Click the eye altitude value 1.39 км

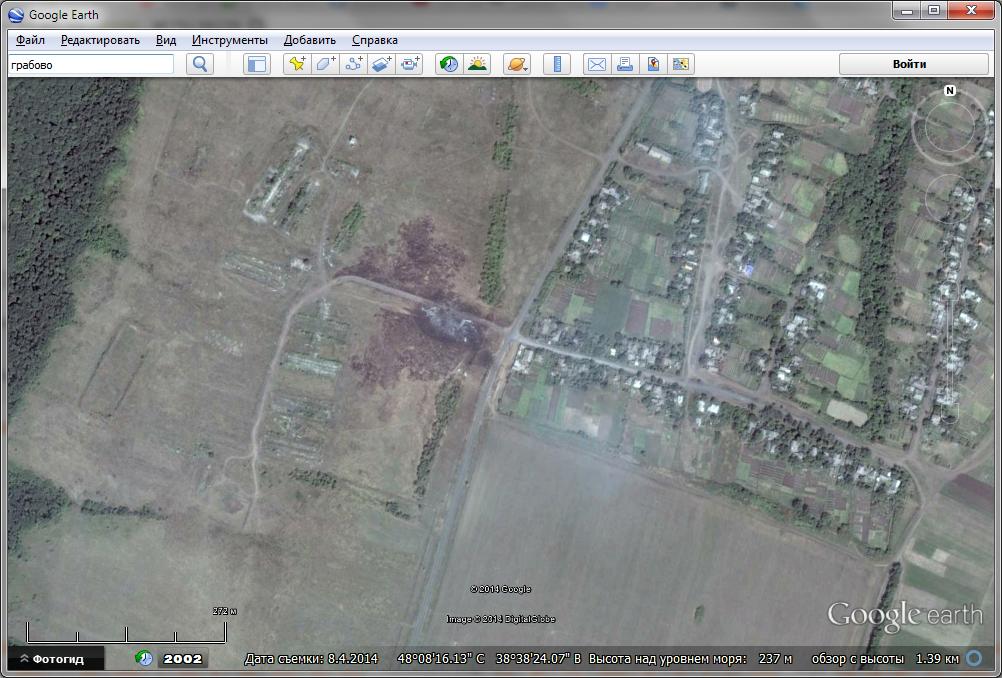coord(937,659)
